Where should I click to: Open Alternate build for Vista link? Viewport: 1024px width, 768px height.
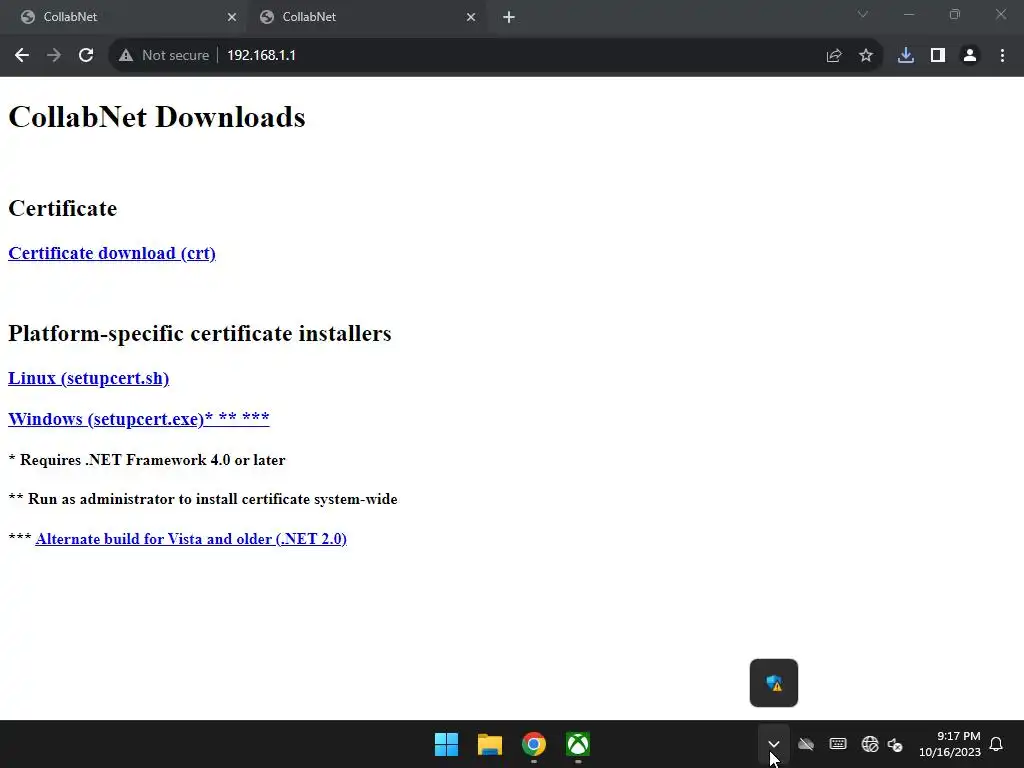click(x=191, y=539)
